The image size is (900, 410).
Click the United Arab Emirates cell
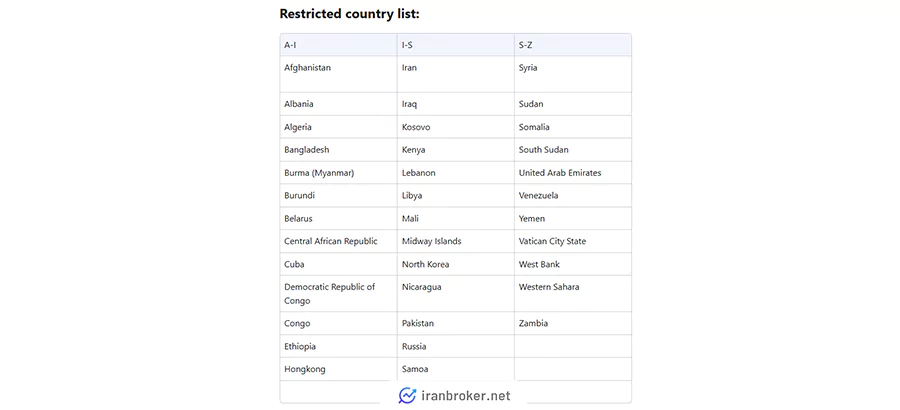(x=573, y=173)
